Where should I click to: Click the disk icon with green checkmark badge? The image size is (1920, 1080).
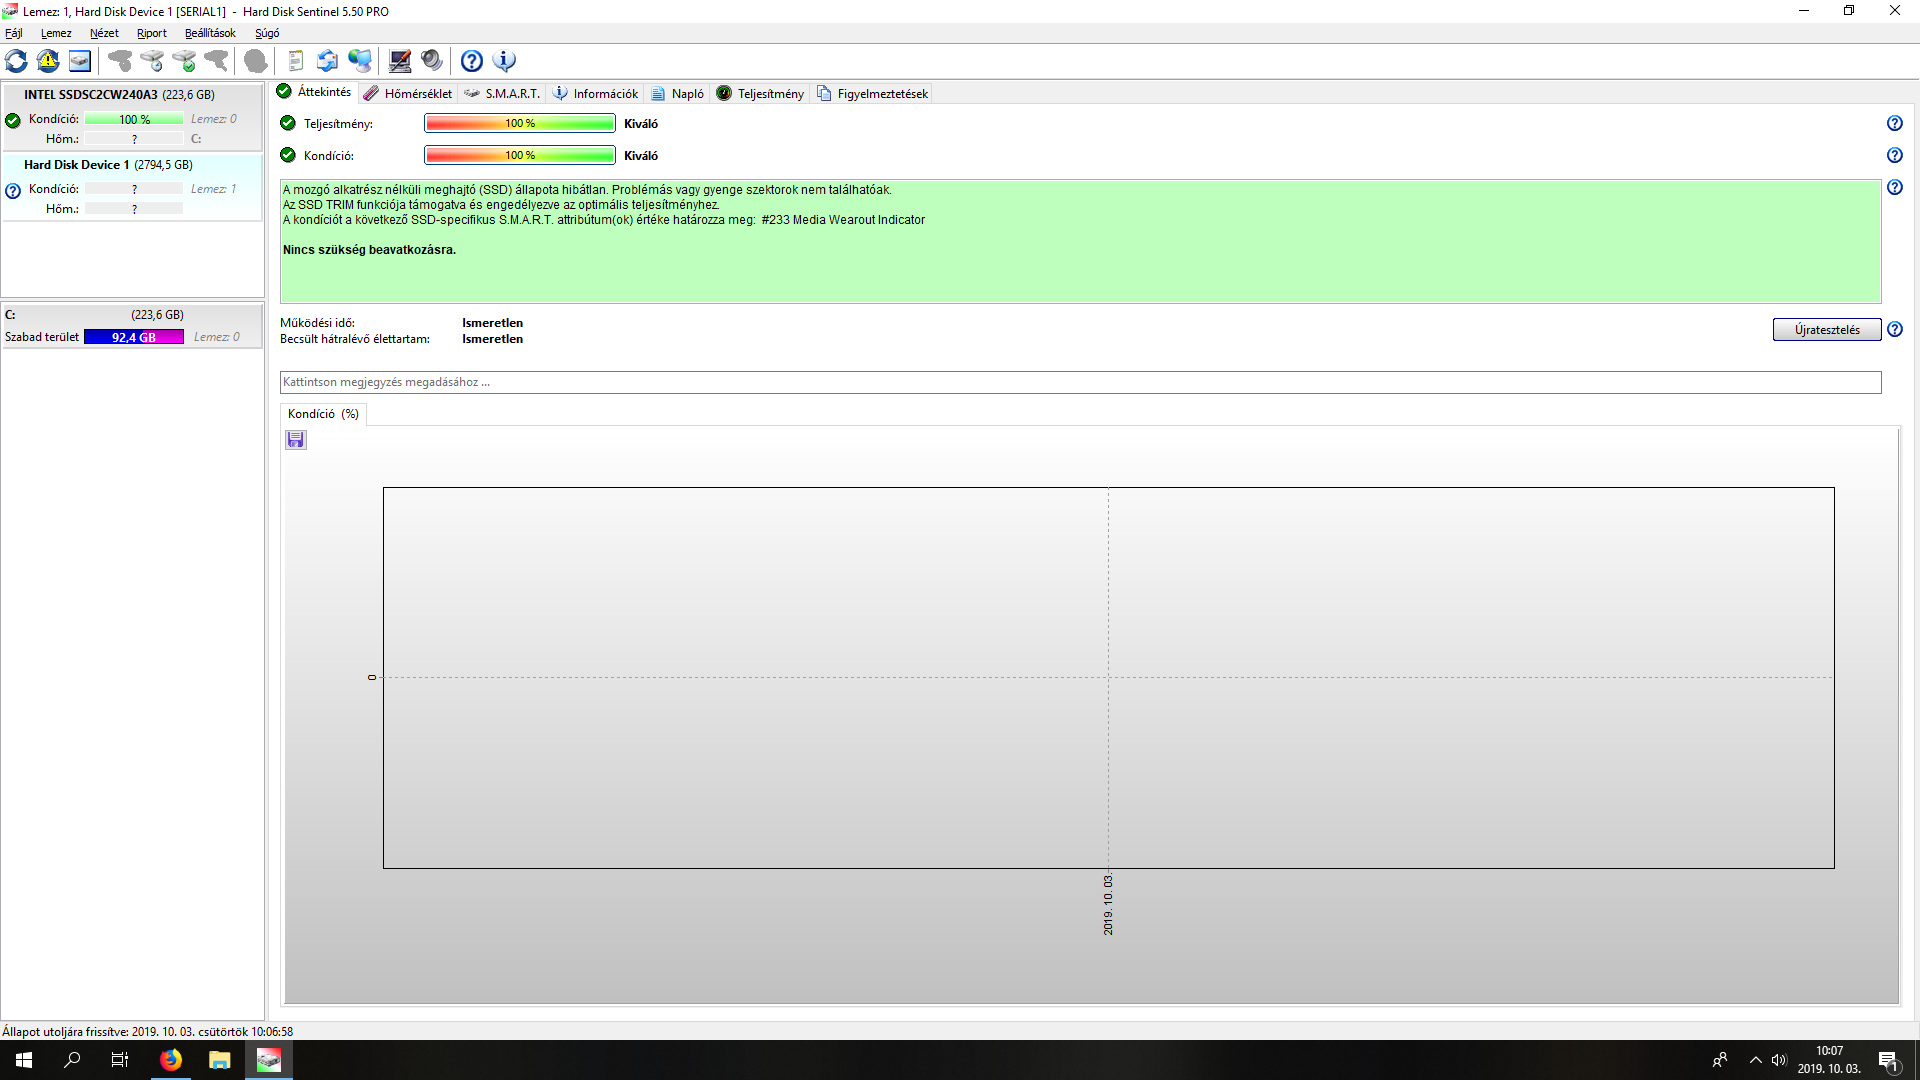(x=184, y=61)
